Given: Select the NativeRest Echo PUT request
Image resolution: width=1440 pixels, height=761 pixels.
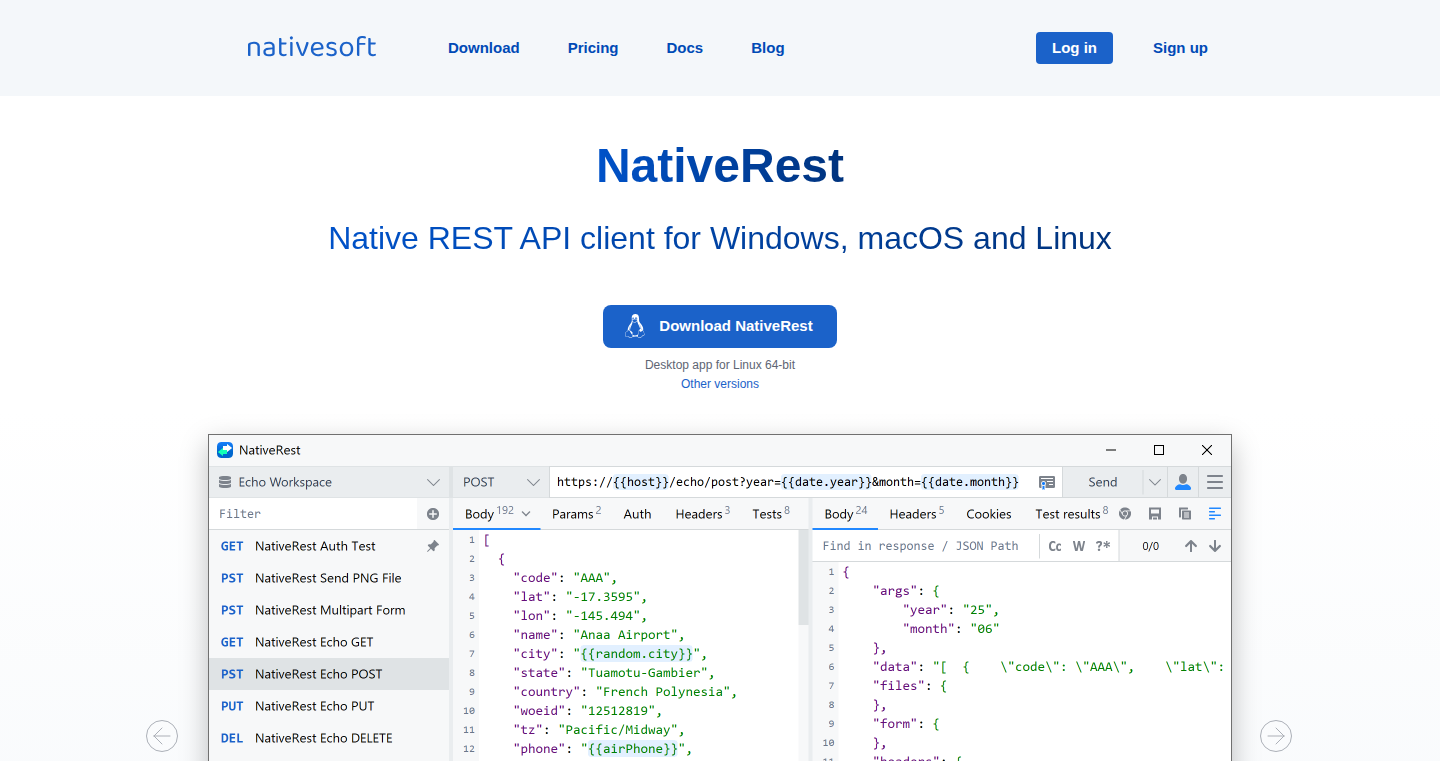Looking at the screenshot, I should point(330,706).
